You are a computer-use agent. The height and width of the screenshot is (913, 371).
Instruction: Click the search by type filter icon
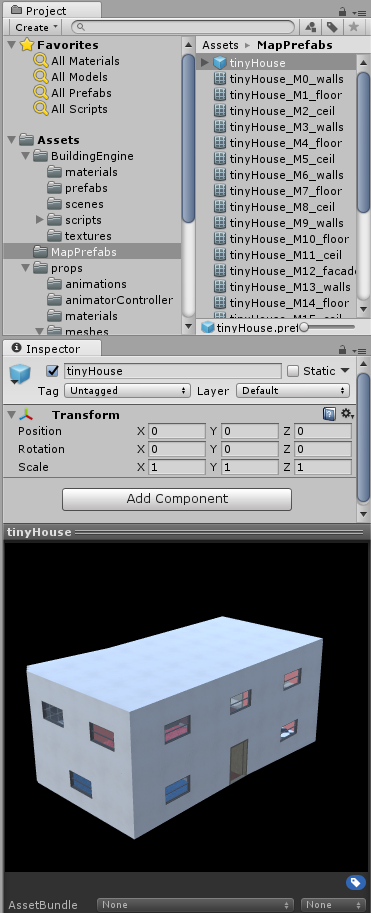310,27
